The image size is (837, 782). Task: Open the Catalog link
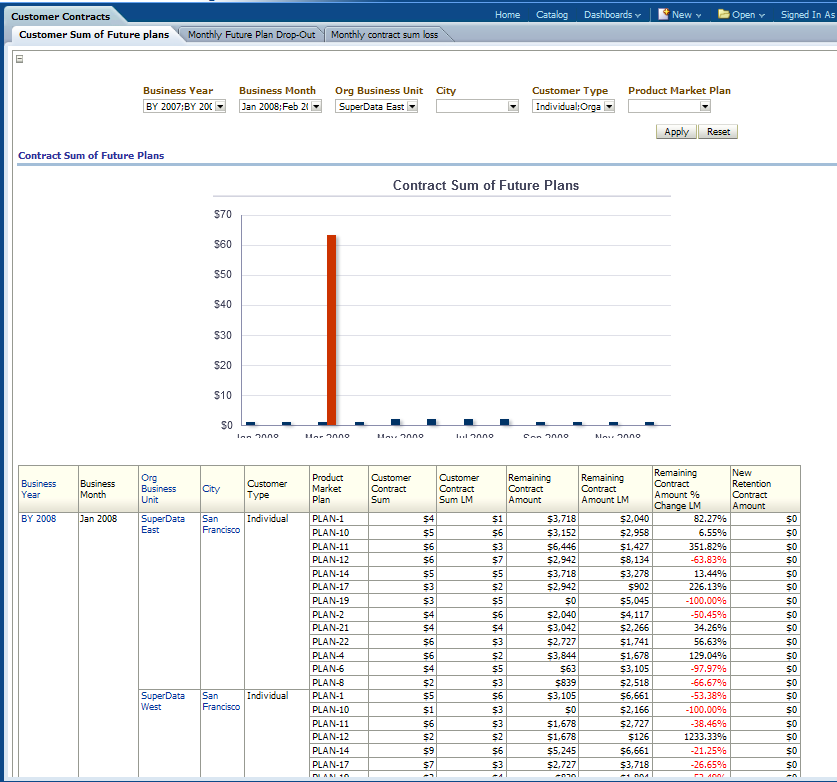tap(551, 15)
